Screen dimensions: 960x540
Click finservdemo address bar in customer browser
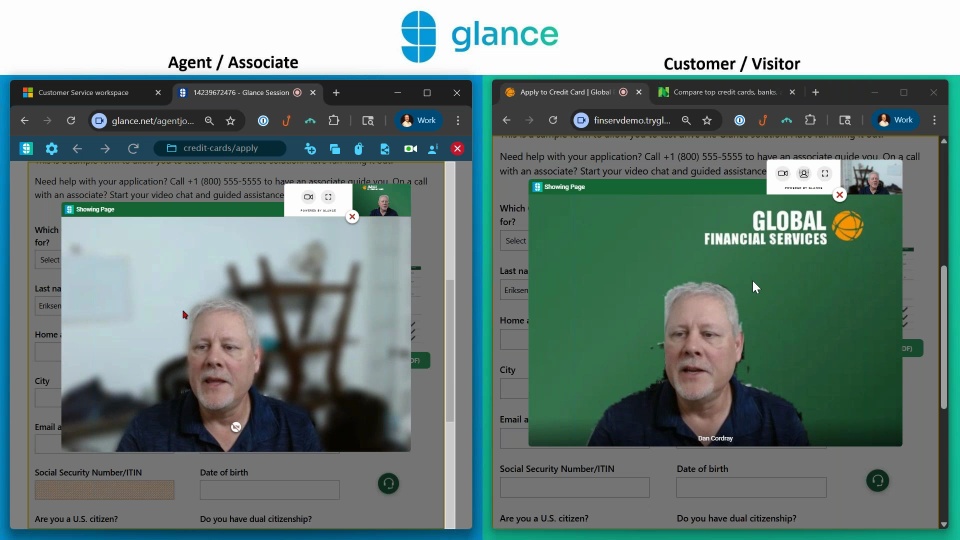click(631, 120)
